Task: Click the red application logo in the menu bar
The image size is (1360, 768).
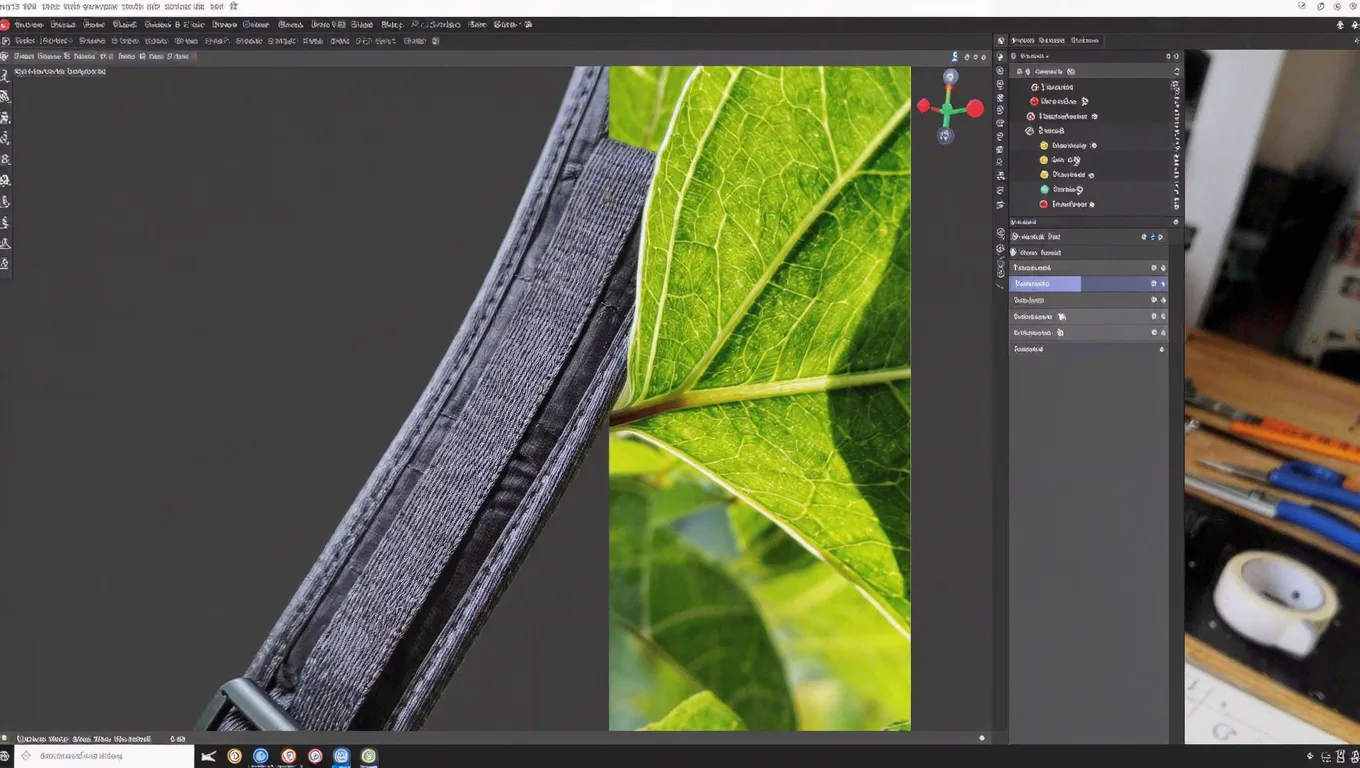Action: coord(5,24)
